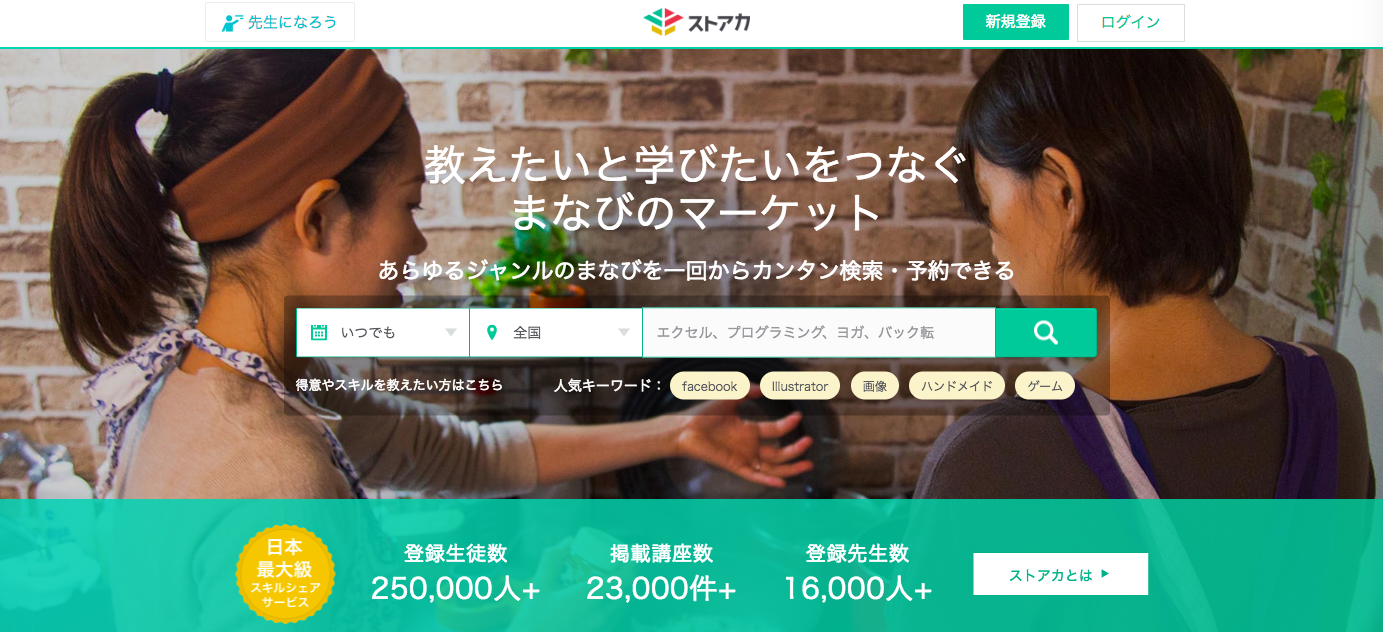Viewport: 1383px width, 632px height.
Task: Click the location pin icon
Action: click(491, 333)
